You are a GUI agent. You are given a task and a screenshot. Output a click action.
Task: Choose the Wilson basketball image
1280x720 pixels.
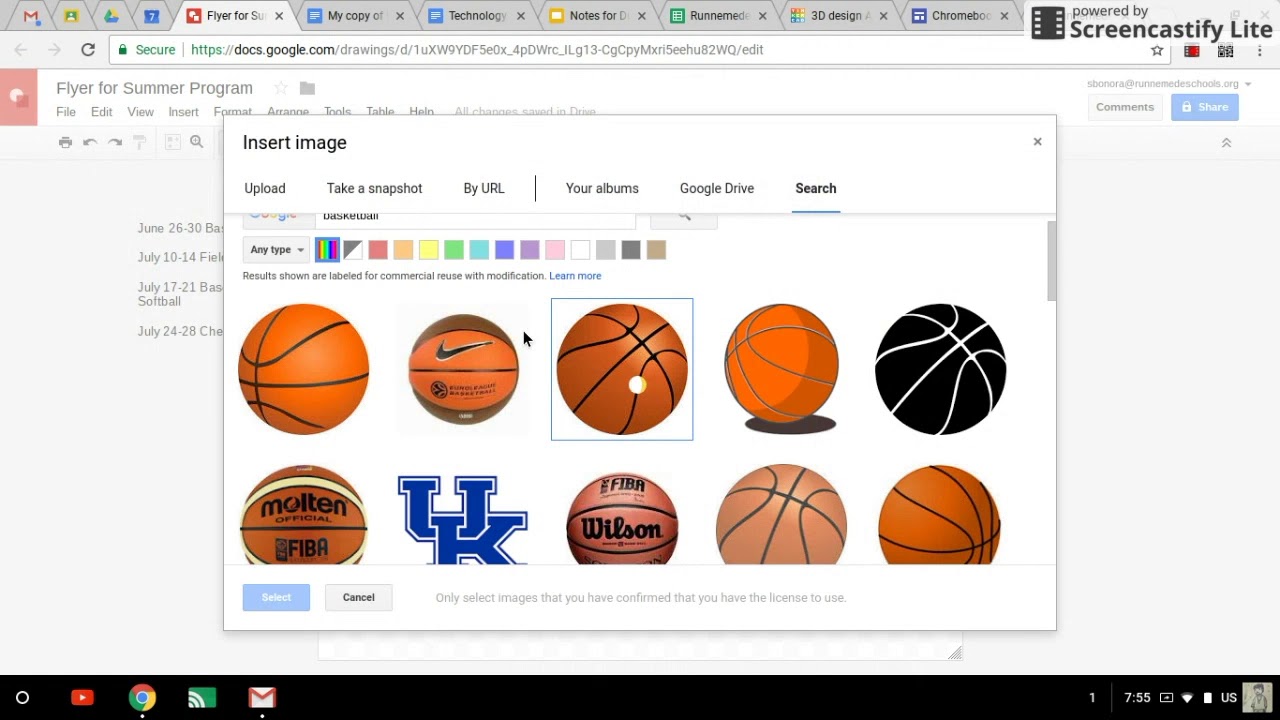coord(622,517)
